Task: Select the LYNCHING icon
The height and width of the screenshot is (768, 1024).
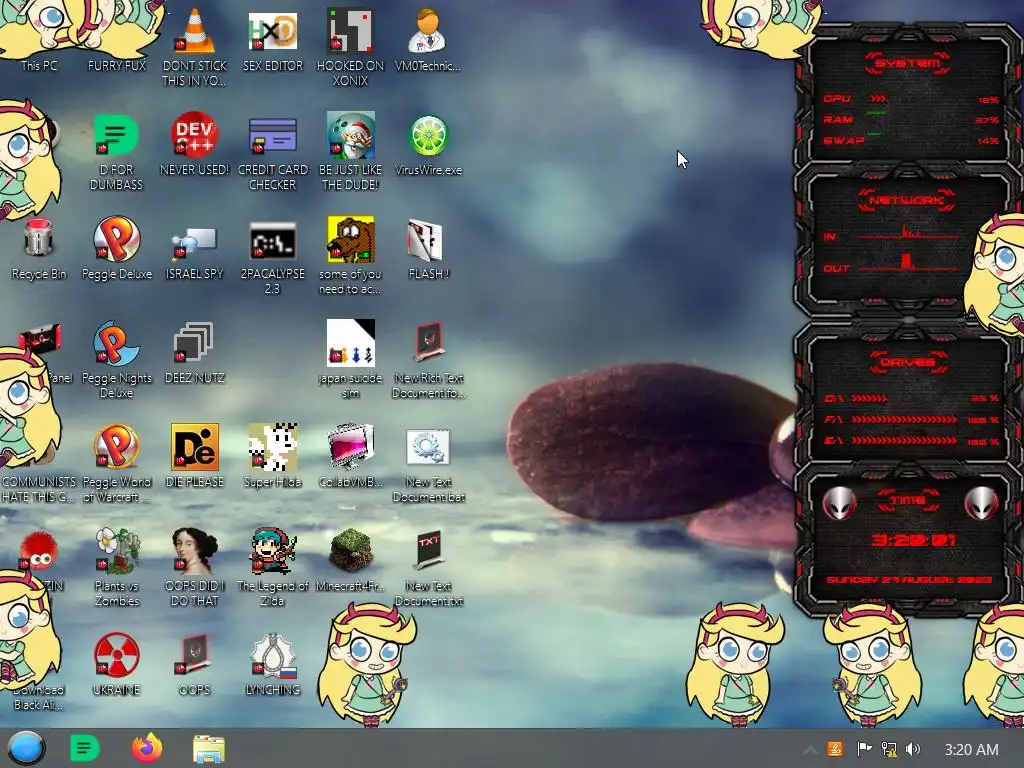Action: click(272, 664)
